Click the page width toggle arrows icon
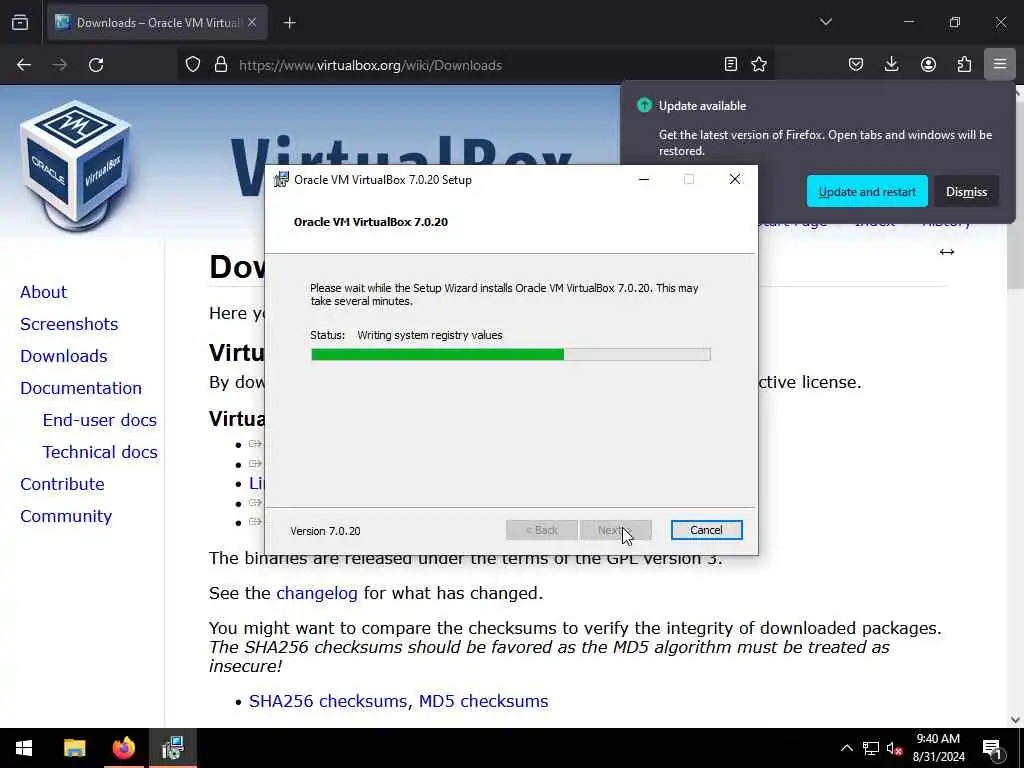 pyautogui.click(x=946, y=252)
